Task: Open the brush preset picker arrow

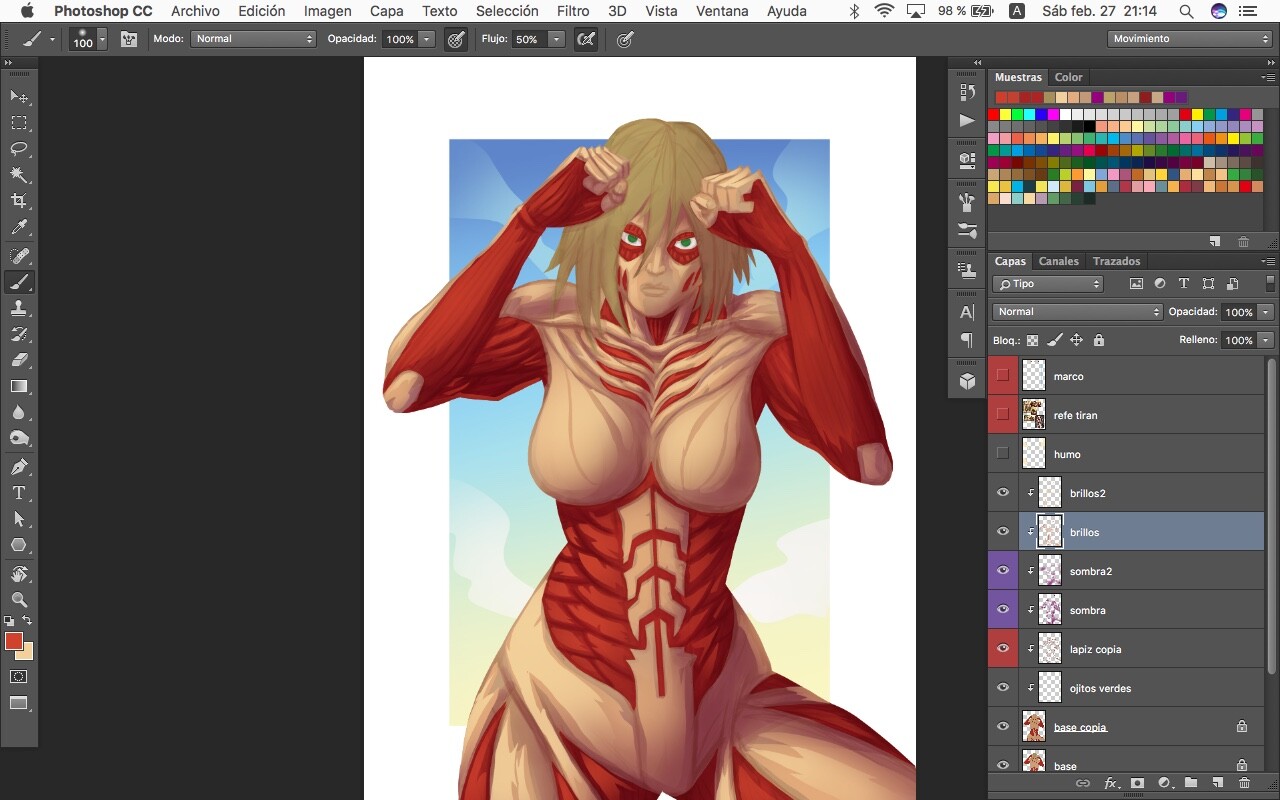Action: [x=102, y=39]
